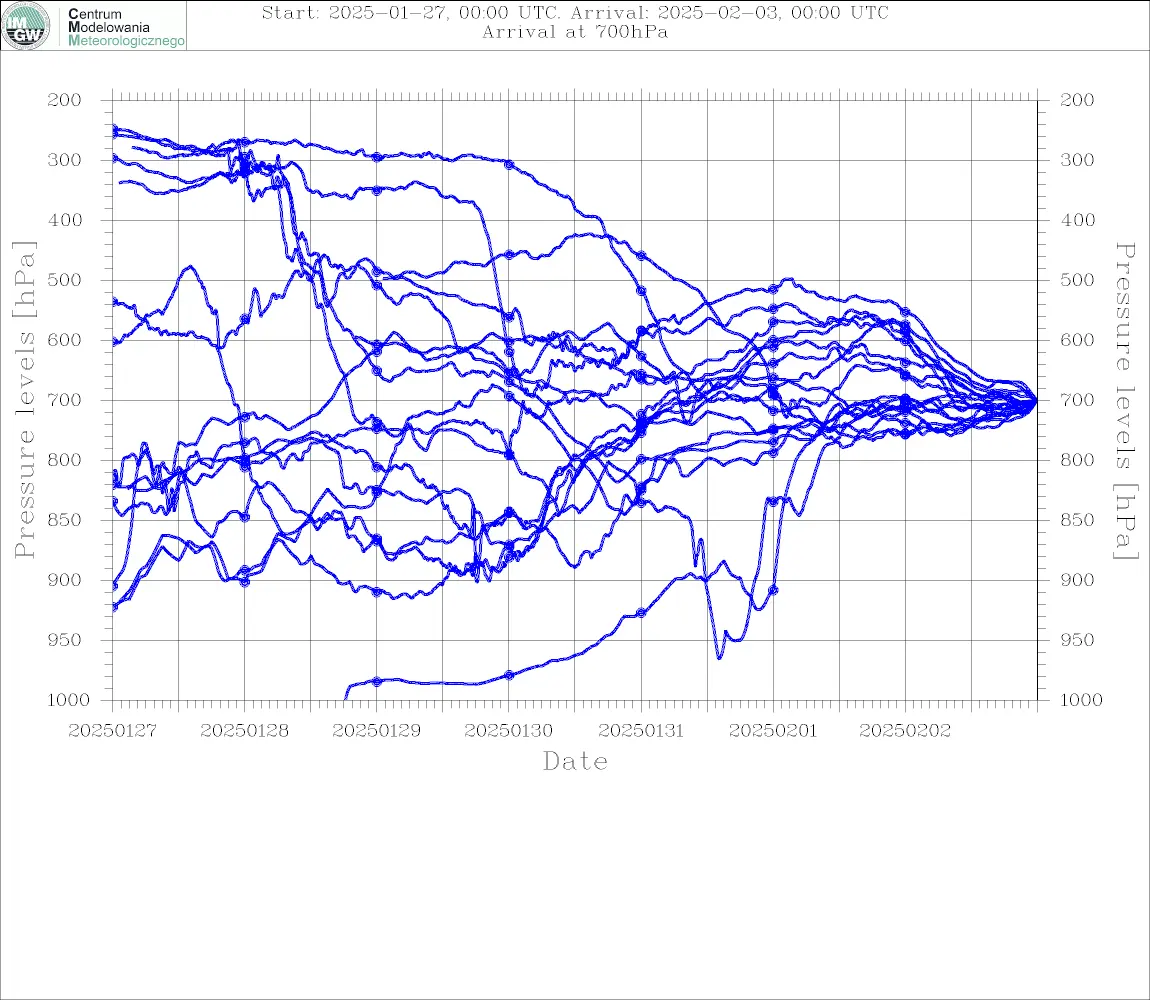This screenshot has width=1150, height=1000.
Task: Click the right axis 400 label
Action: tap(1077, 220)
